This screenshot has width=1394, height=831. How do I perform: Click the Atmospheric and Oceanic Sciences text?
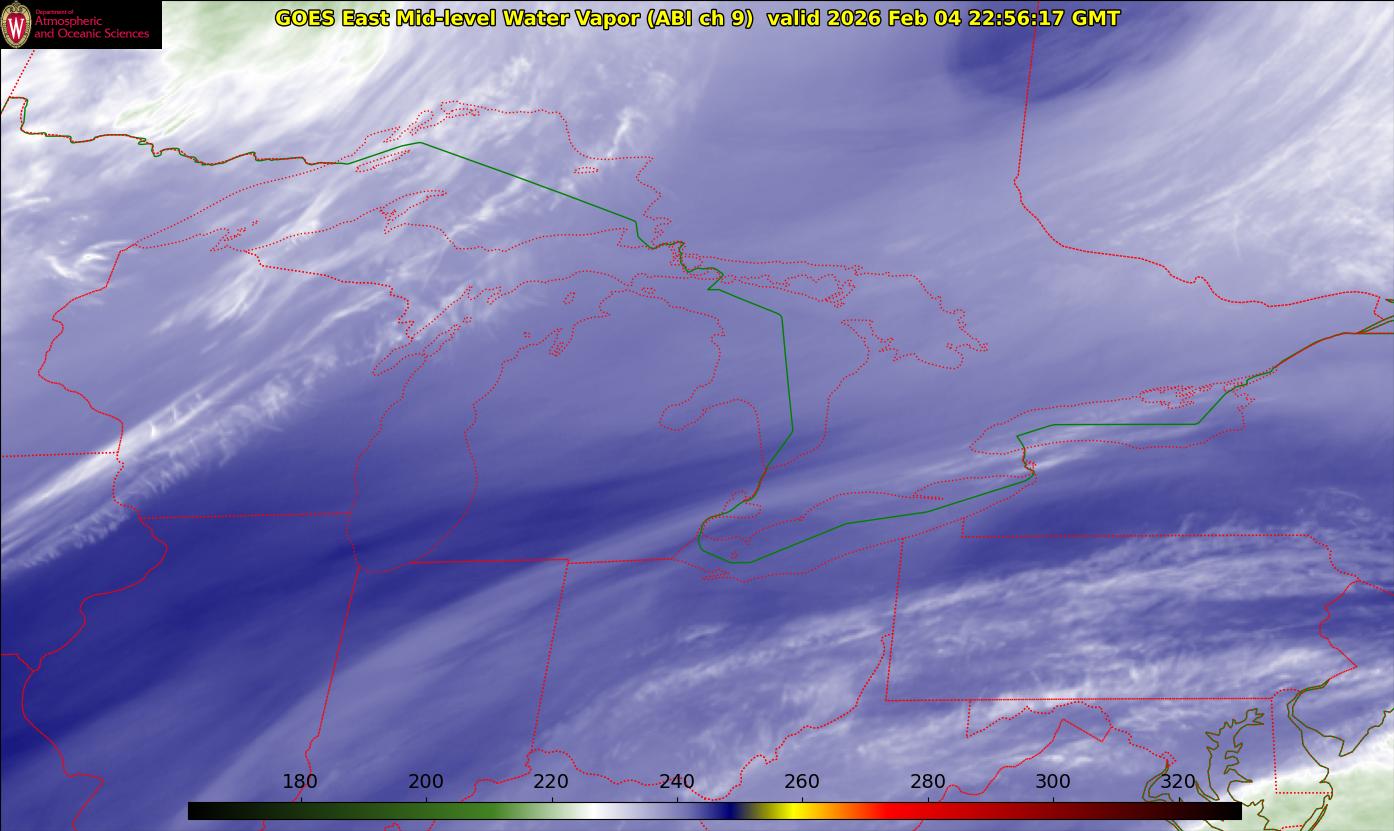coord(91,27)
